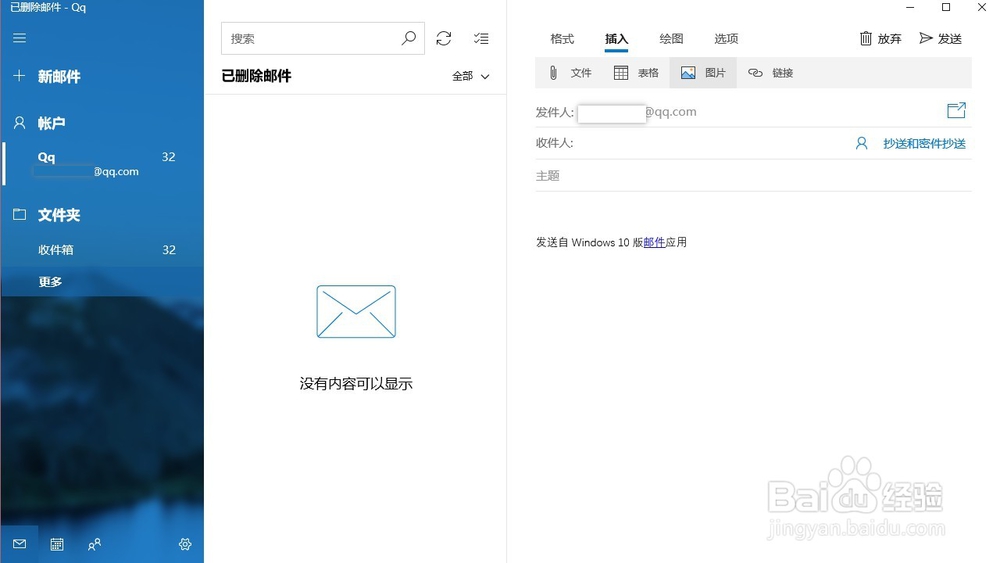This screenshot has height=563, width=1000.
Task: Open the 文件夹 folders section
Action: (47, 215)
